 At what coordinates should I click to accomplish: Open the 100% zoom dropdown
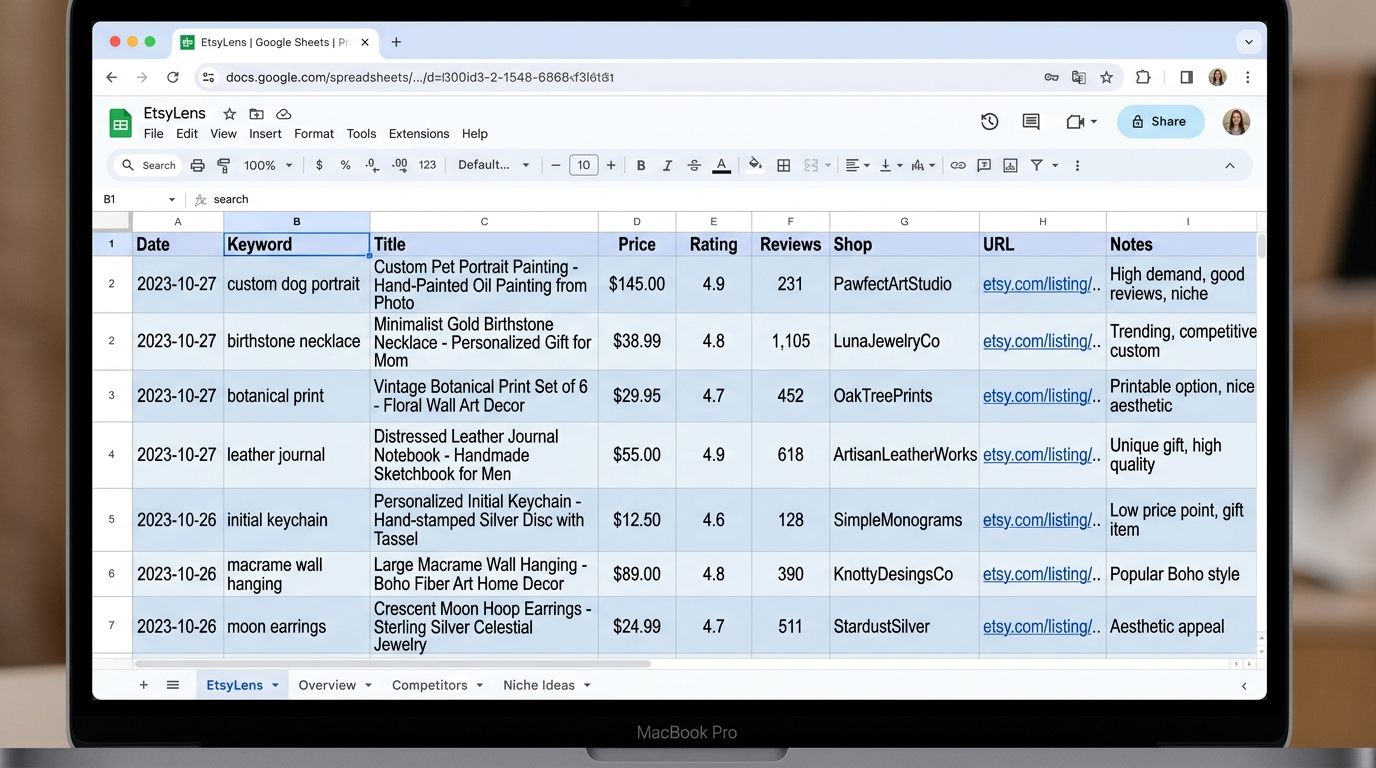point(268,165)
